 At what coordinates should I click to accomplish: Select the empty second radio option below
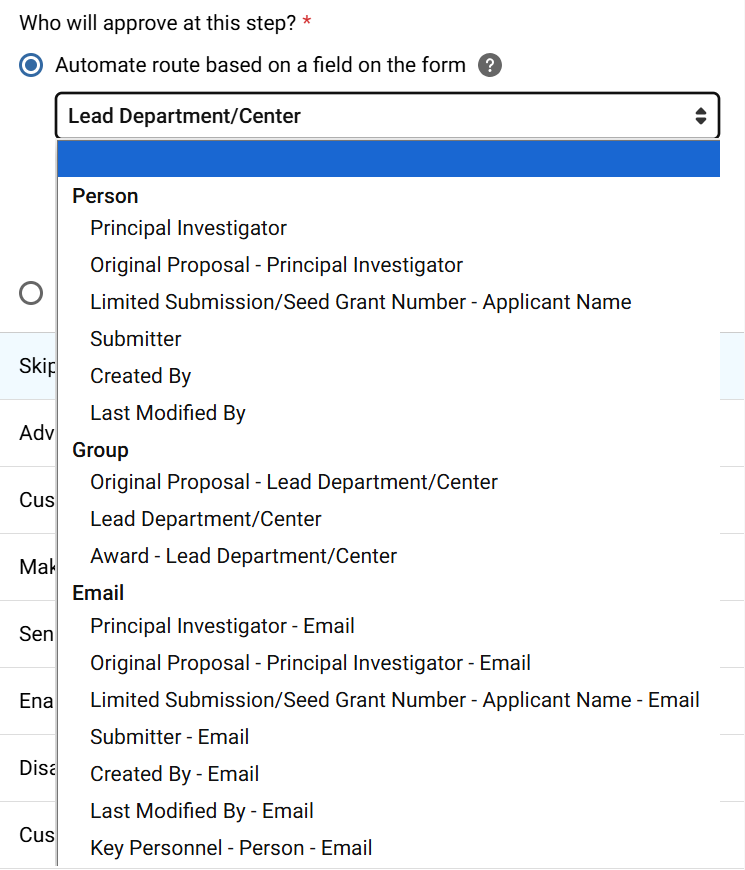[x=31, y=293]
